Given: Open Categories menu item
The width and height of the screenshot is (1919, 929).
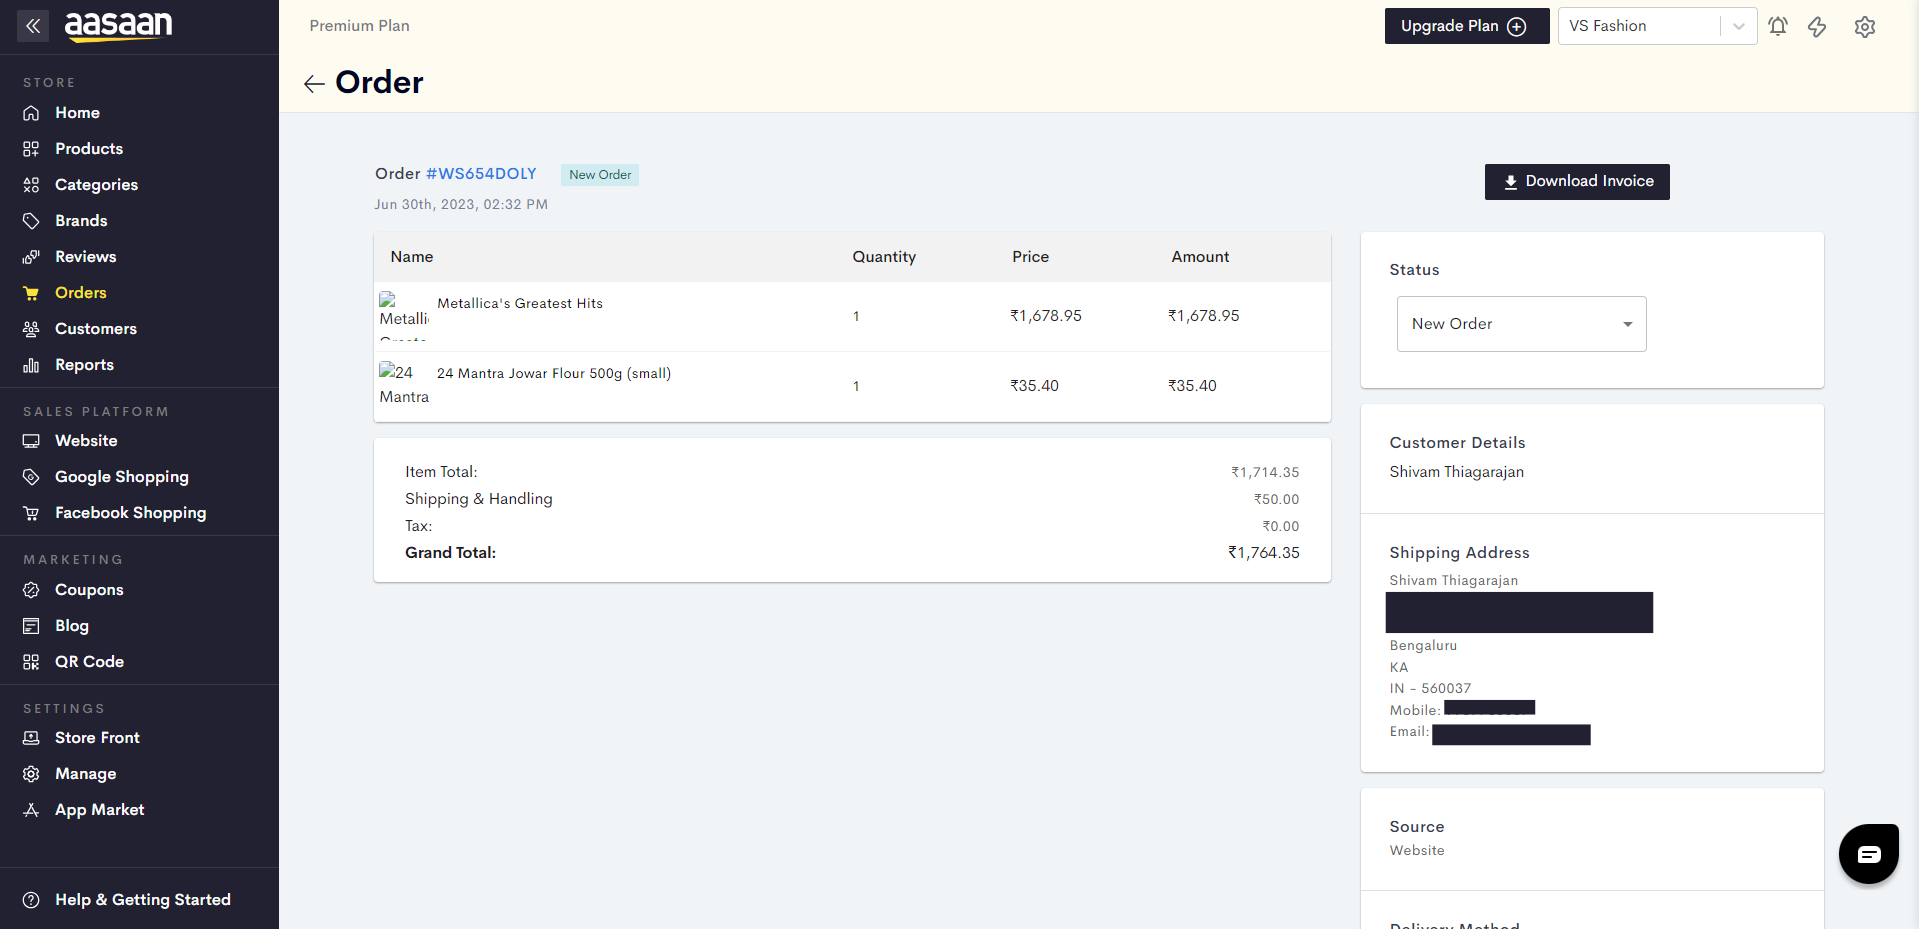Looking at the screenshot, I should [96, 185].
